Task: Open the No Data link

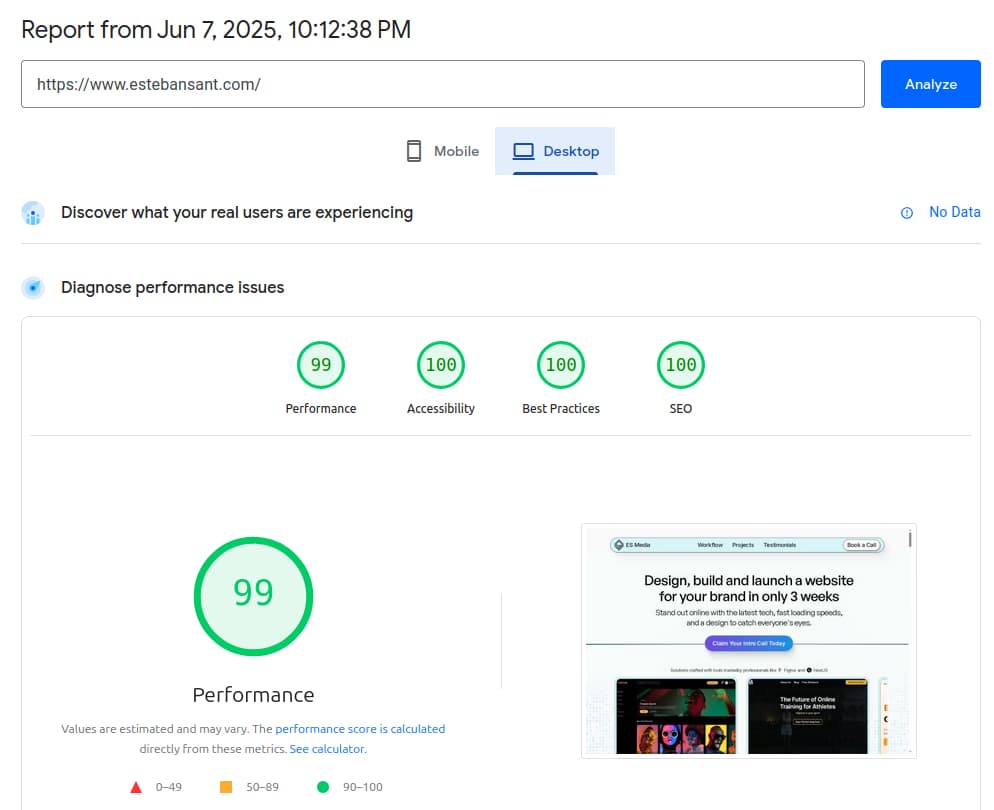Action: [954, 212]
